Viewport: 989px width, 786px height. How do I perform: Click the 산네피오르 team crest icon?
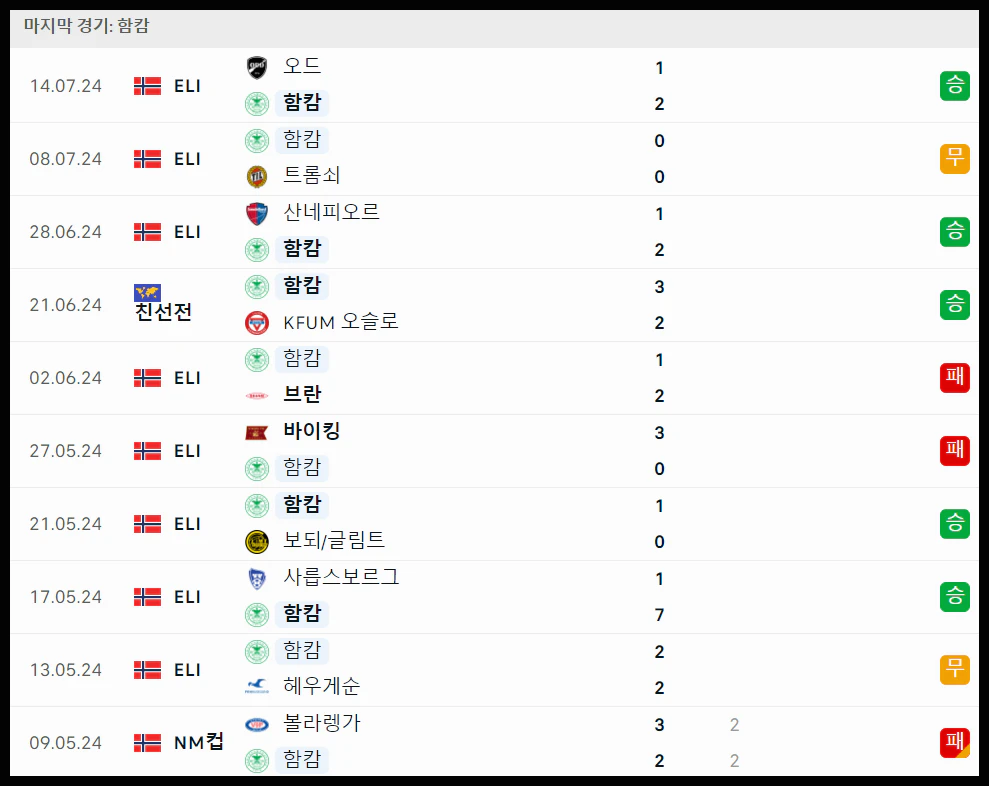[x=257, y=214]
